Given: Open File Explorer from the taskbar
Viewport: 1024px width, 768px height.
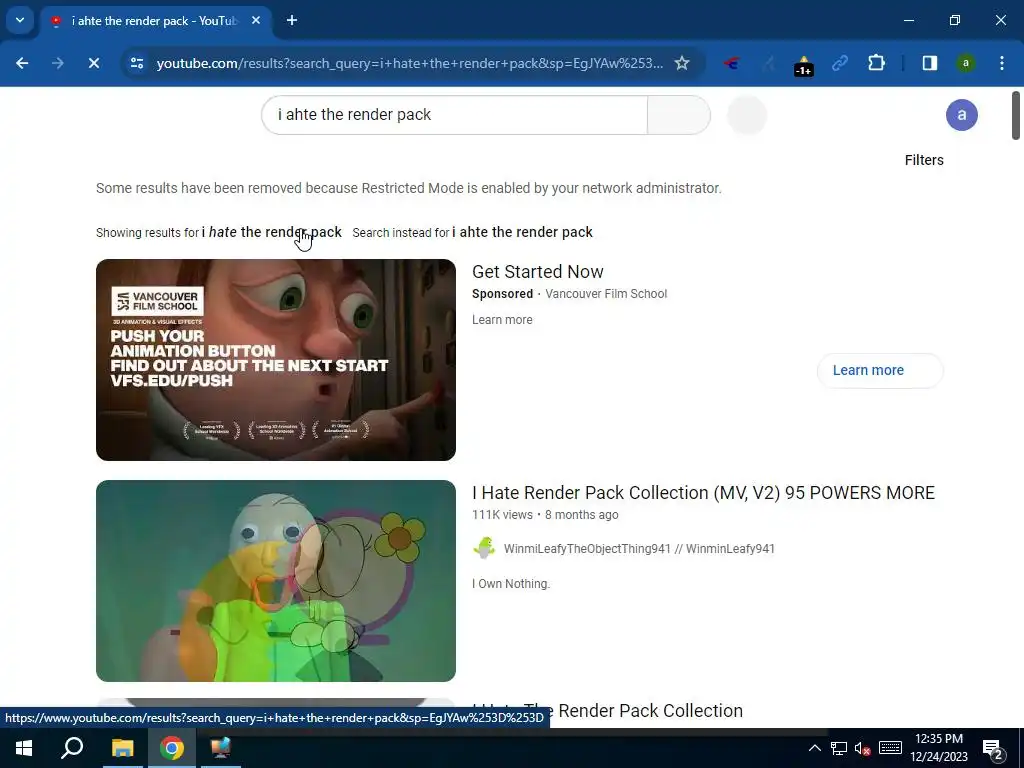Looking at the screenshot, I should point(122,748).
